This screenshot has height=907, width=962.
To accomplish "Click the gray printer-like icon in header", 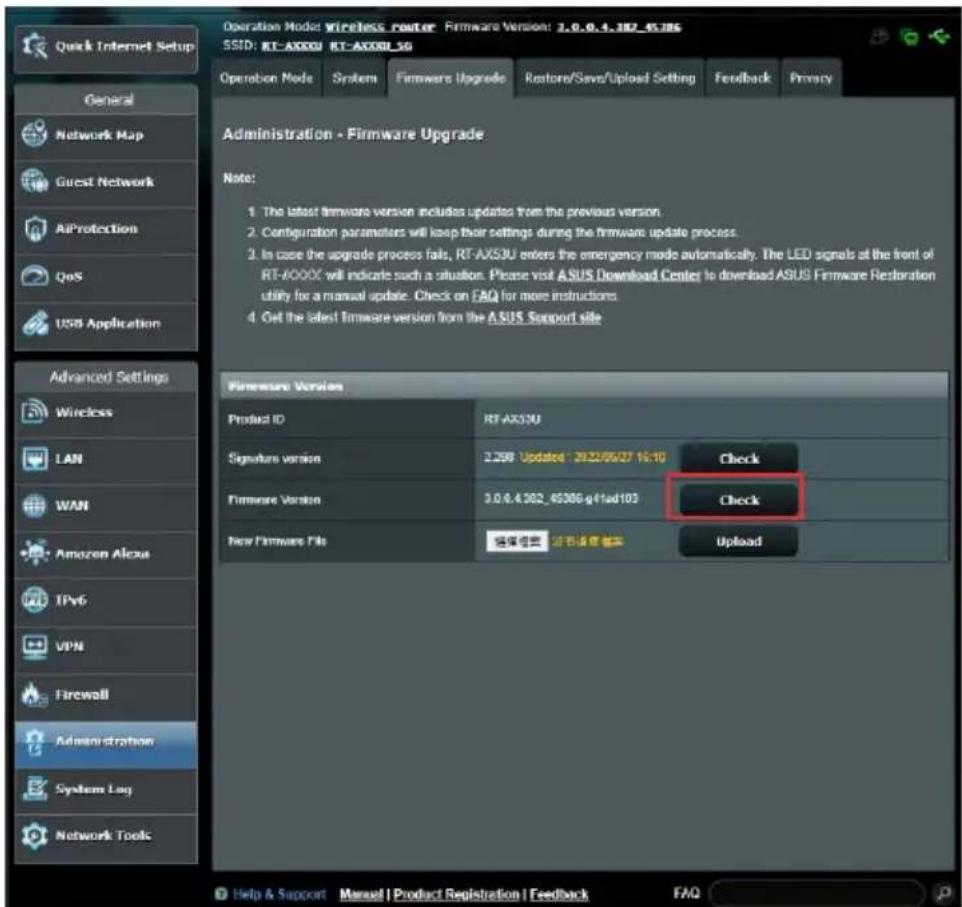I will click(x=879, y=37).
